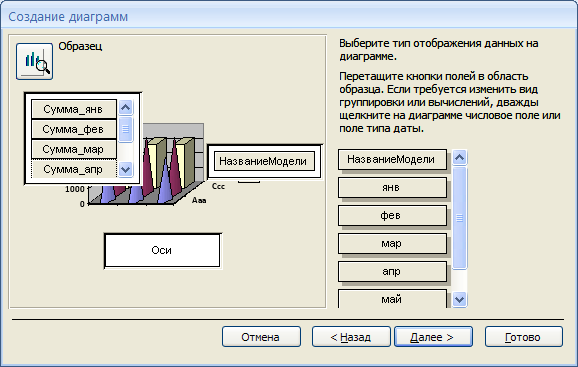578x367 pixels.
Task: Proceed with the Далее button
Action: click(434, 337)
